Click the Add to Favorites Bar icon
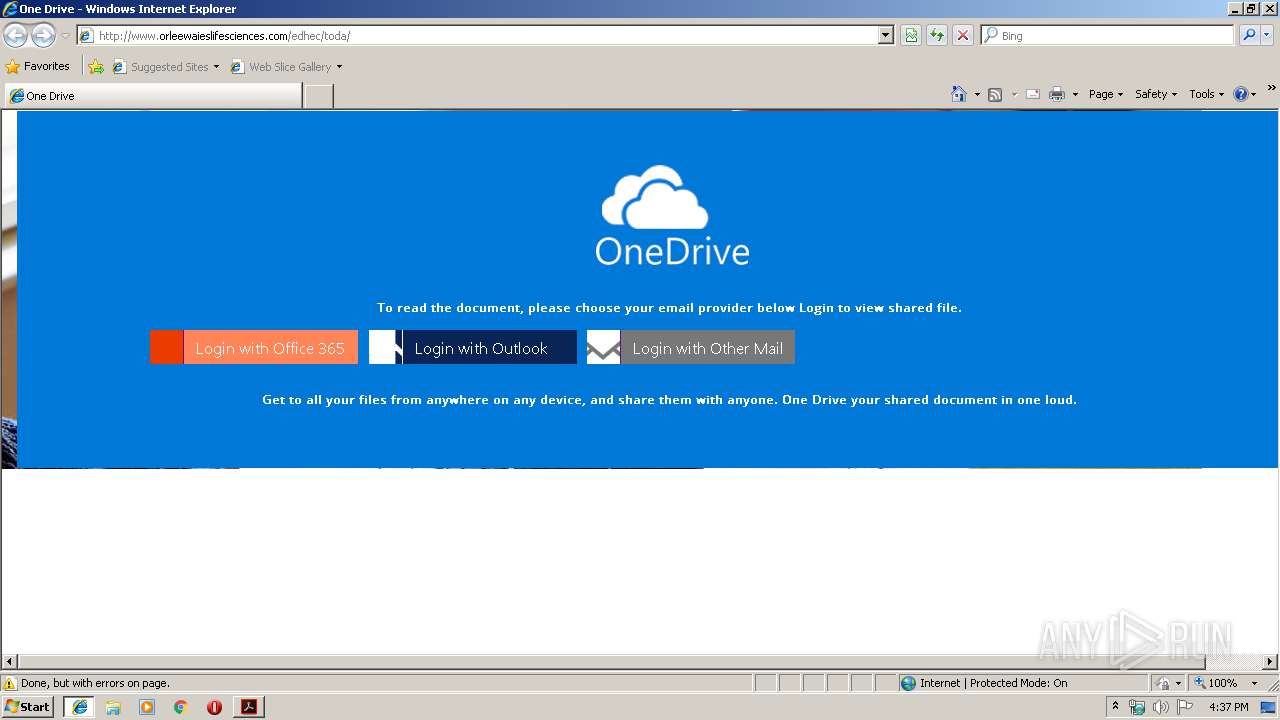Image resolution: width=1280 pixels, height=720 pixels. coord(96,67)
